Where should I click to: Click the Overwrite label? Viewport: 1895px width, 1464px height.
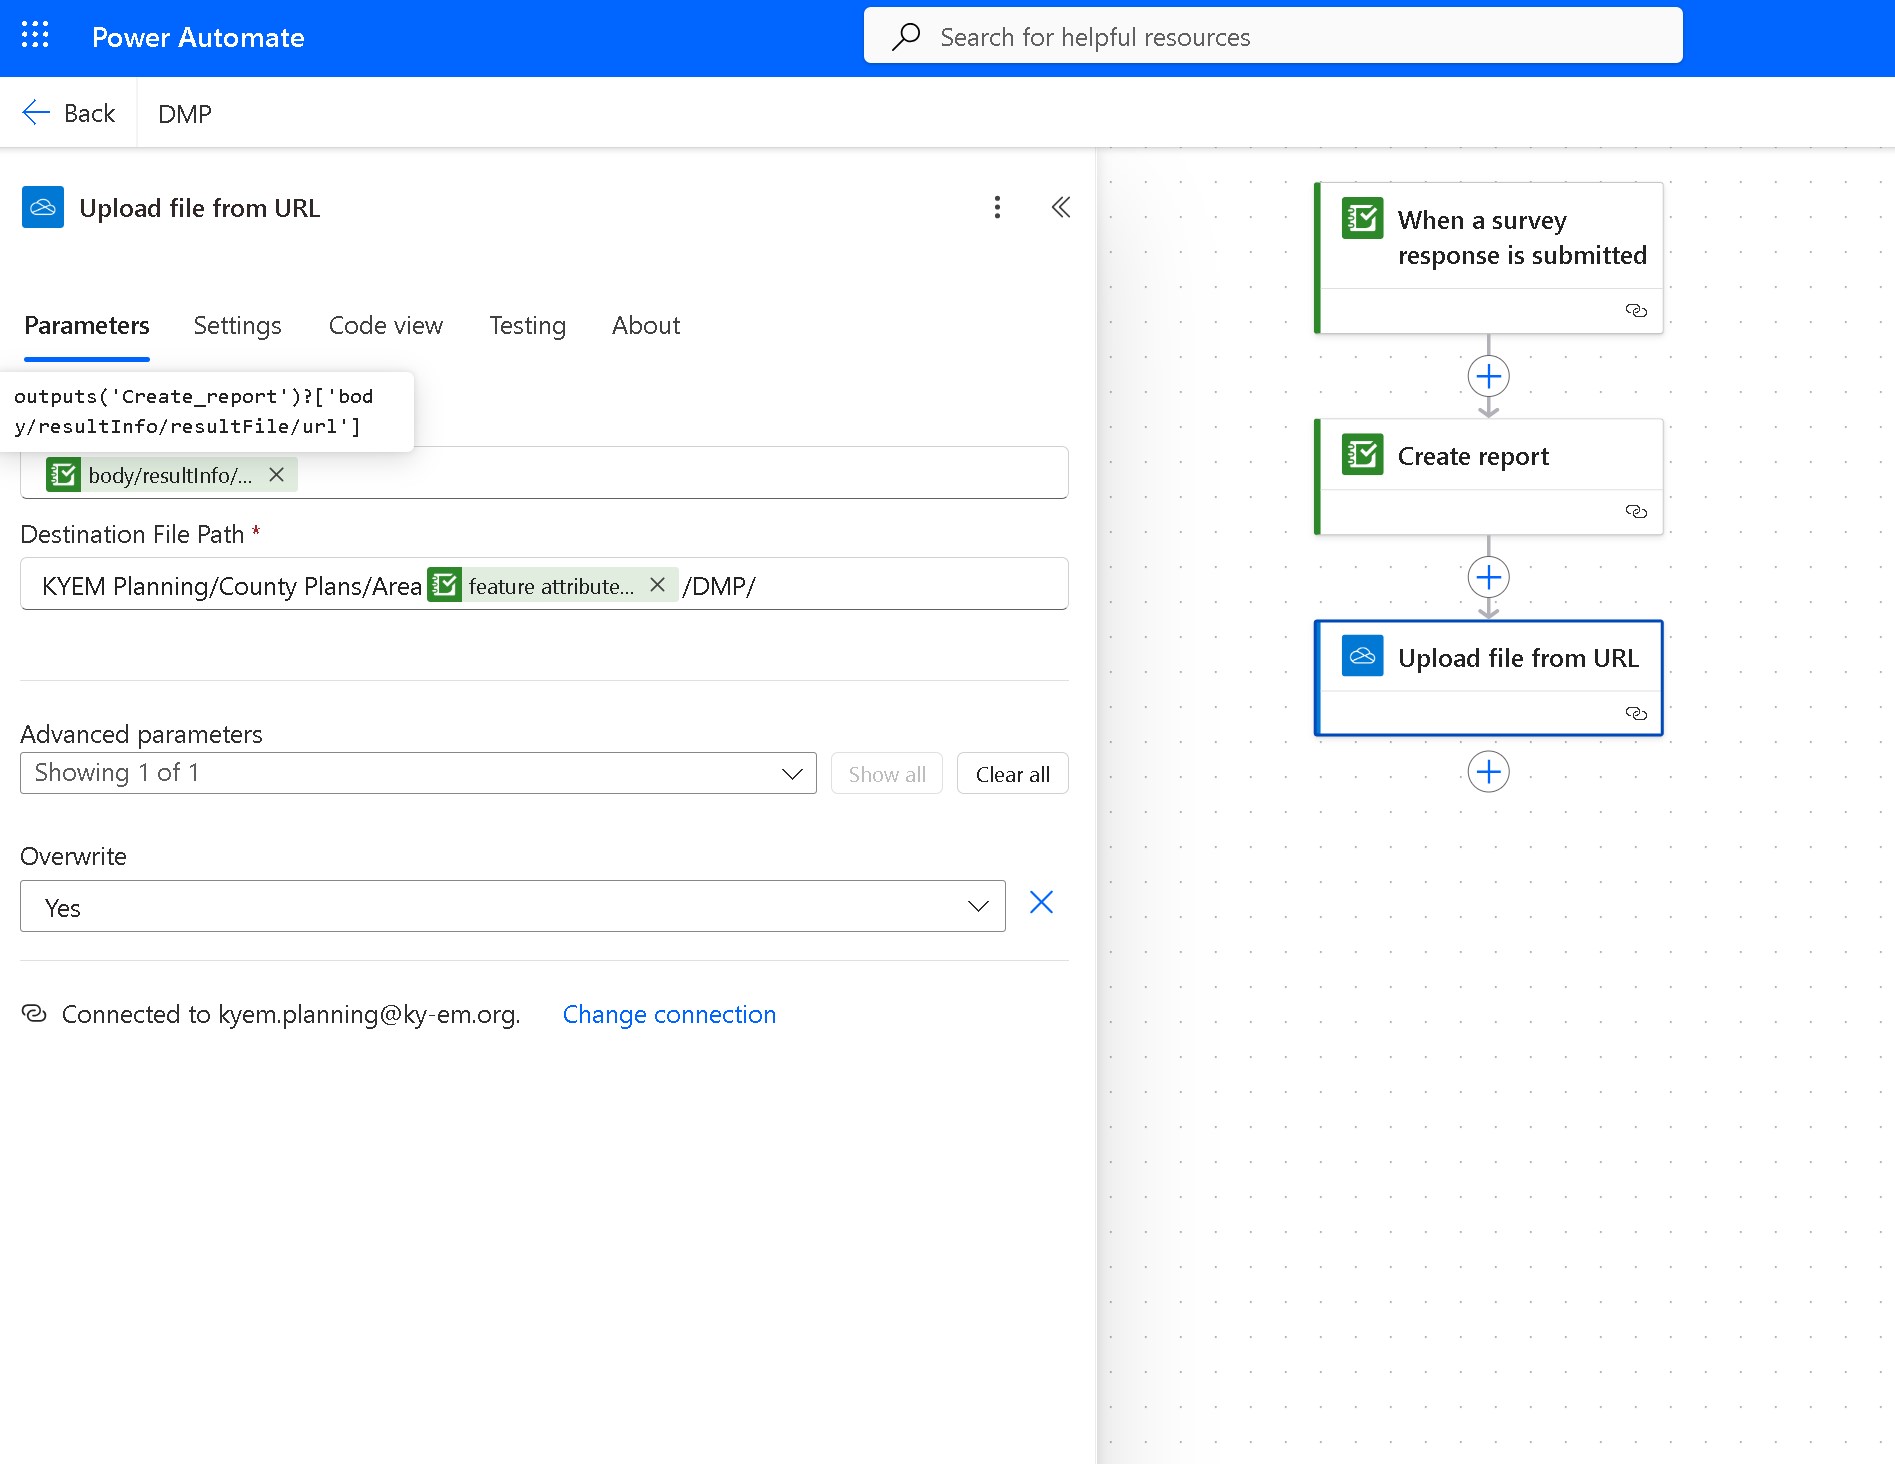click(73, 856)
